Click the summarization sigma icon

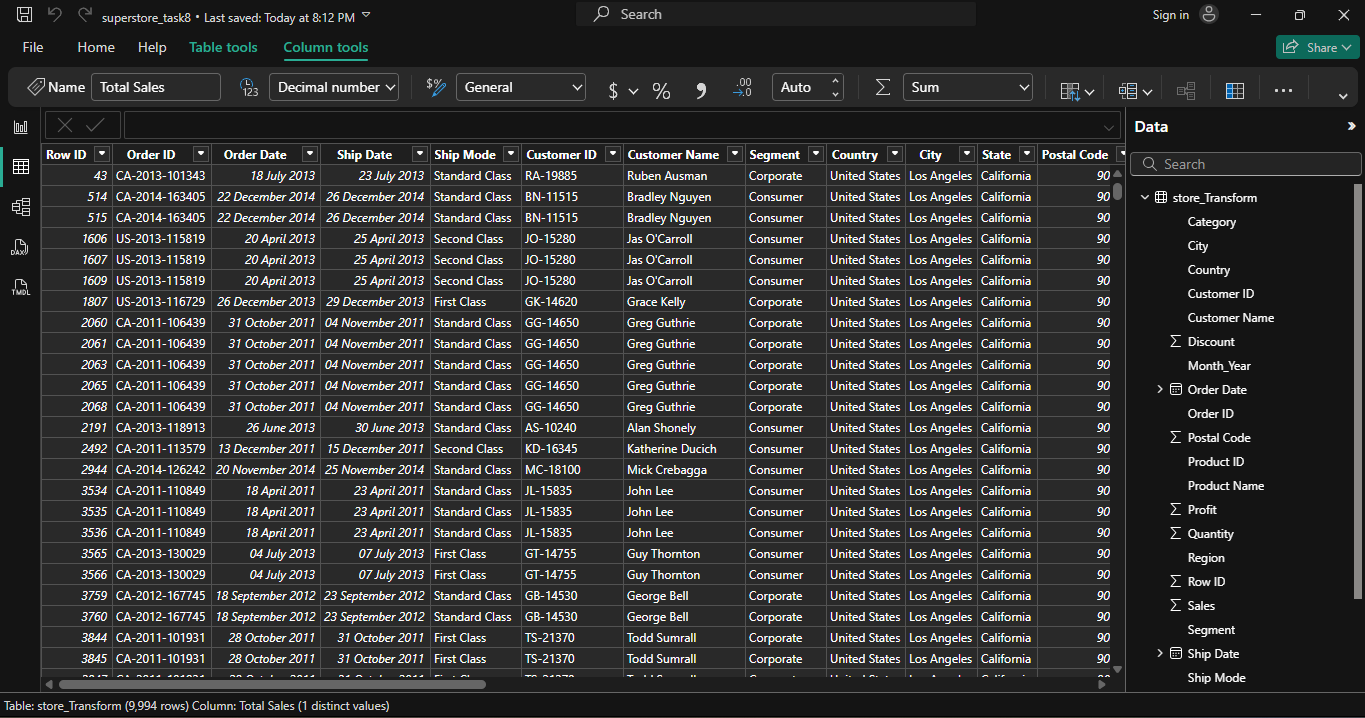pos(881,89)
